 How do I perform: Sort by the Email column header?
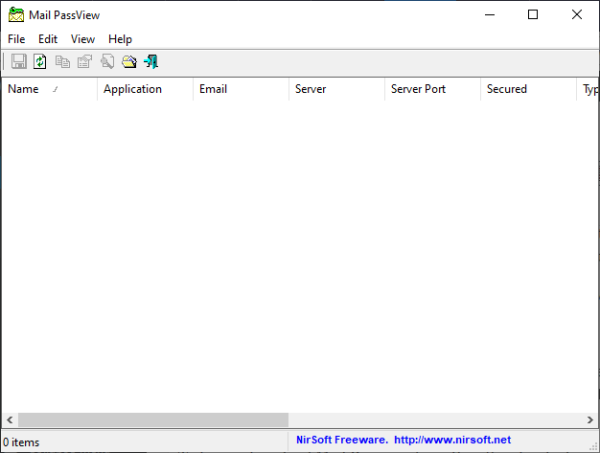(241, 89)
